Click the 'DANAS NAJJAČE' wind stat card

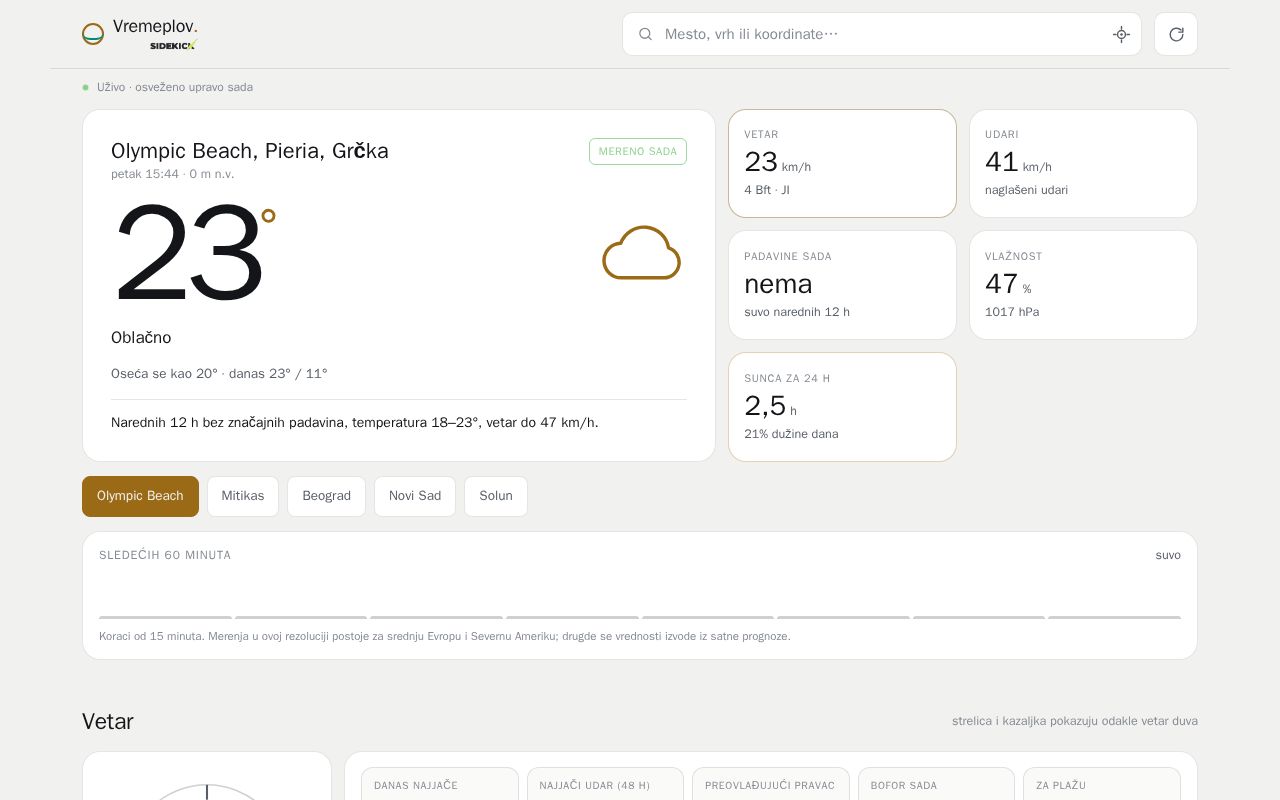tap(440, 784)
